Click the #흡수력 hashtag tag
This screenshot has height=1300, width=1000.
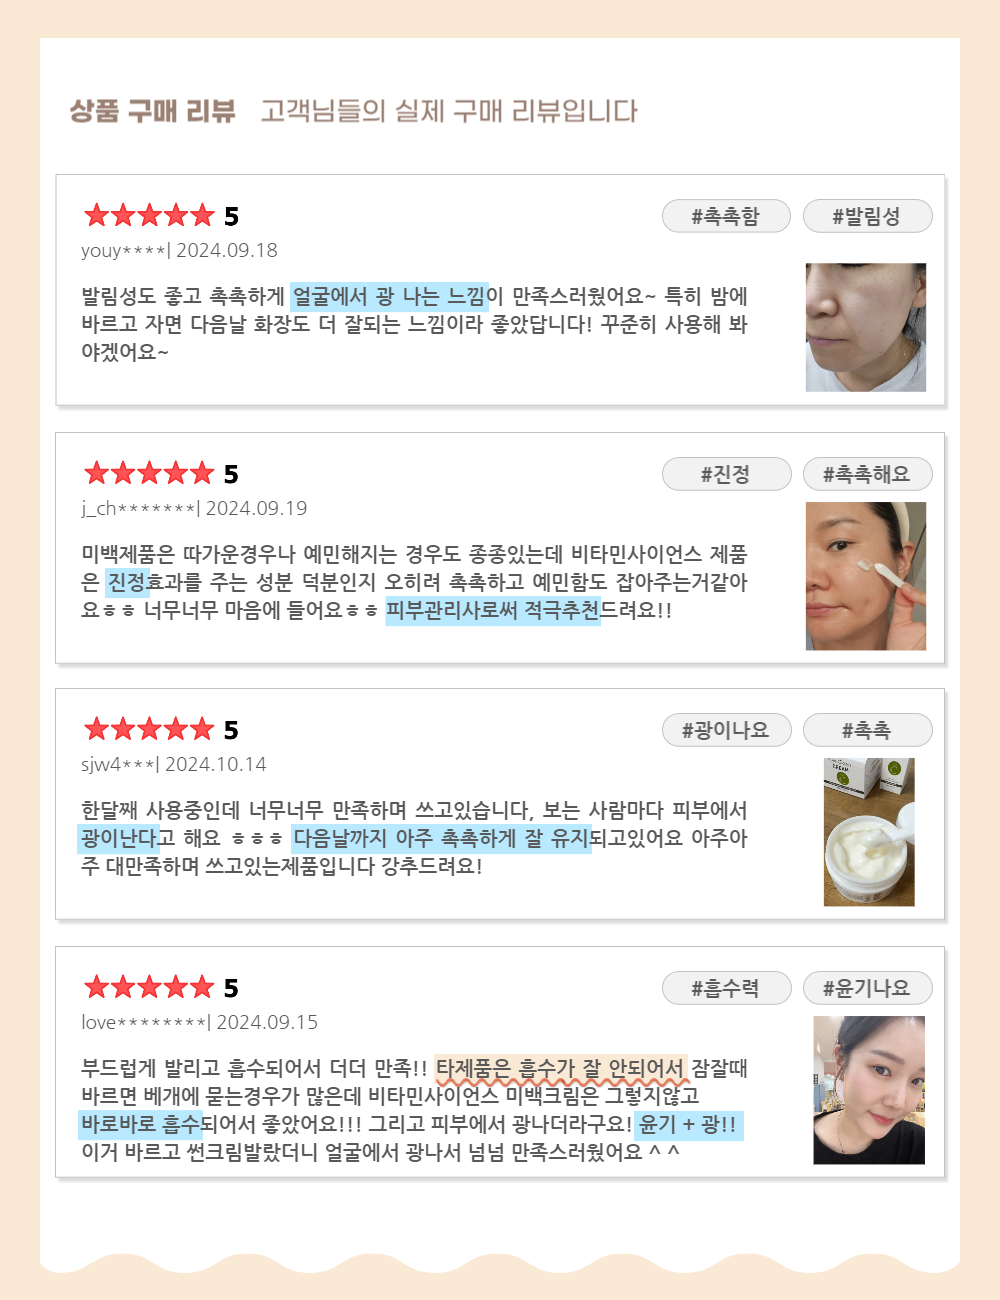click(726, 988)
